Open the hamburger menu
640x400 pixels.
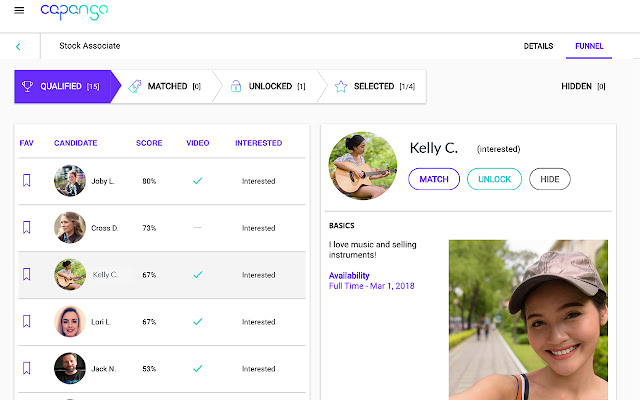click(x=19, y=11)
